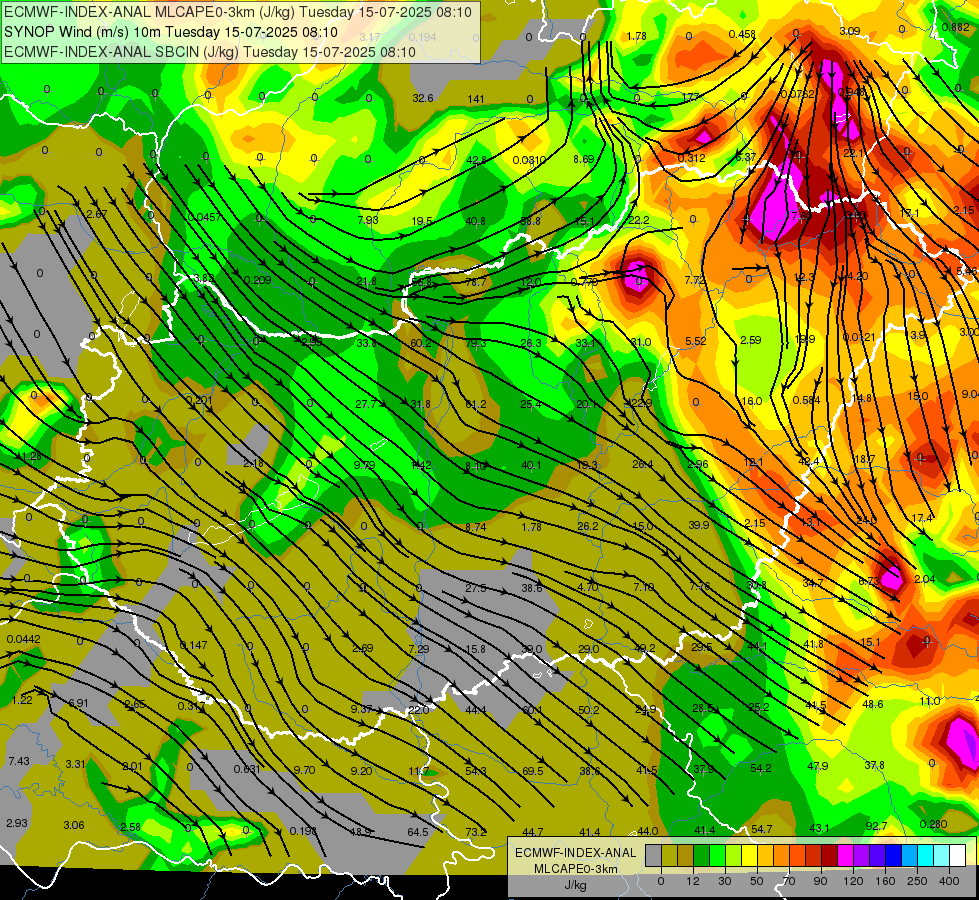Viewport: 979px width, 900px height.
Task: Click the map value 48.6
Action: pos(872,704)
